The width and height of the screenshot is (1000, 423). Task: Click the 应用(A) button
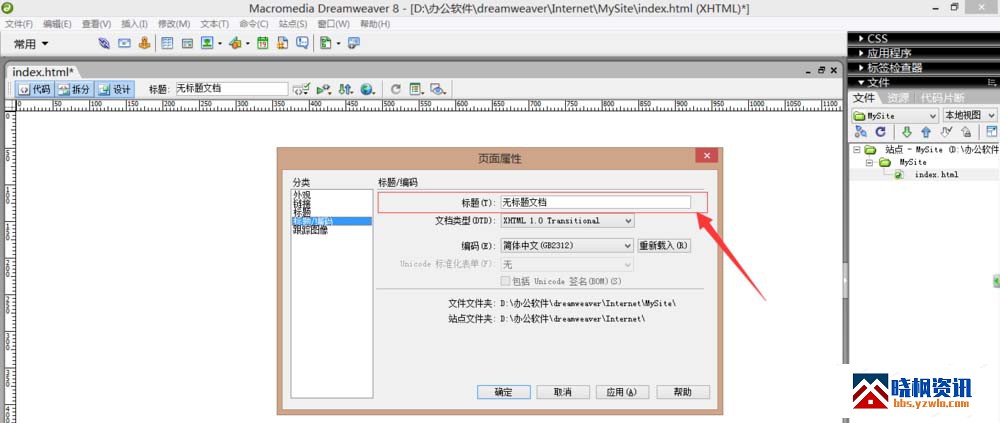tap(622, 392)
